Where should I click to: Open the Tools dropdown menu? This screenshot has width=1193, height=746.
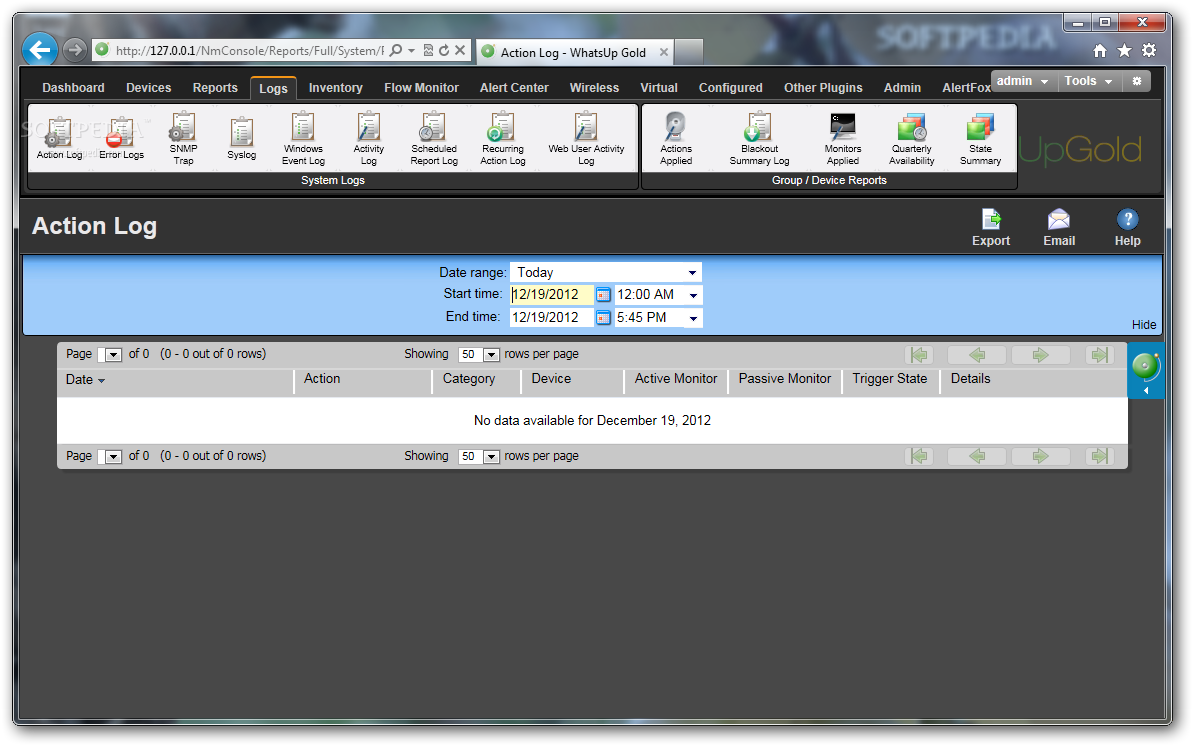tap(1088, 81)
